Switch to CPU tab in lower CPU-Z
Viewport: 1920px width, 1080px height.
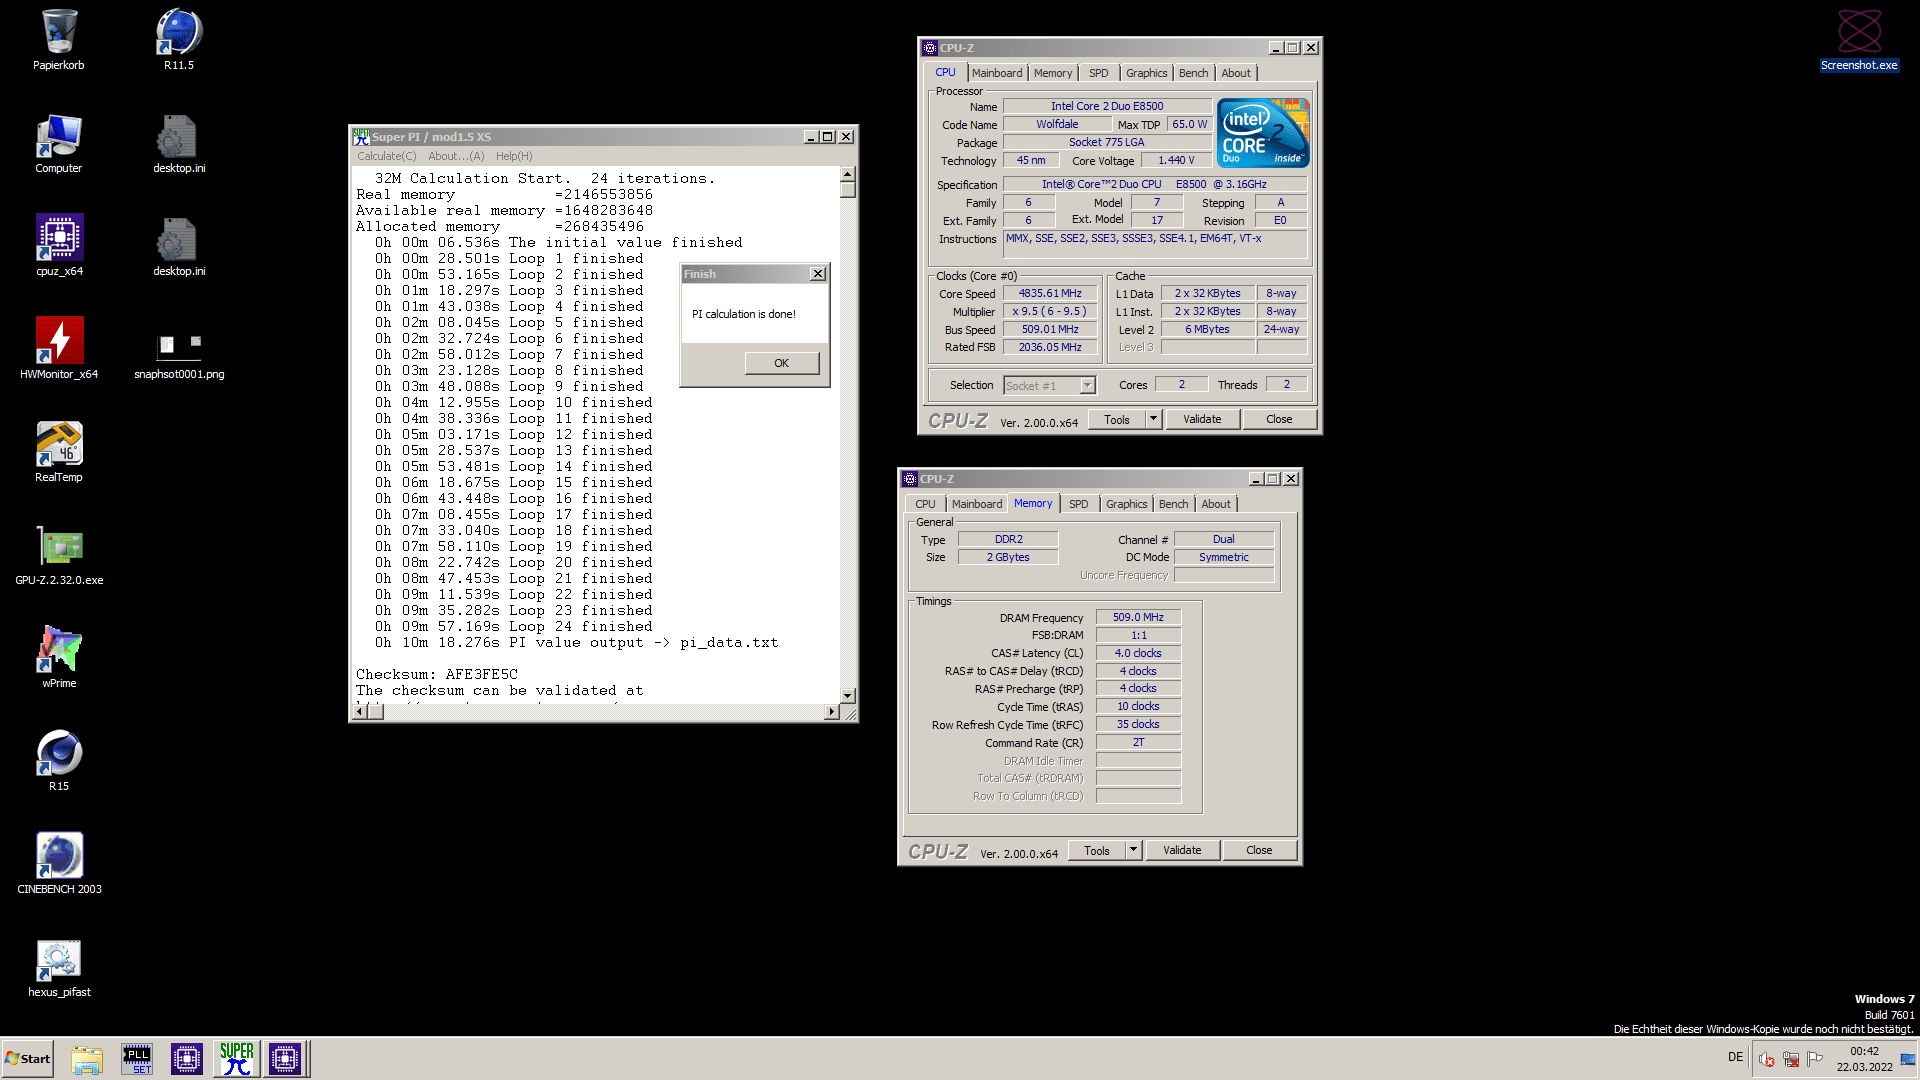[926, 504]
